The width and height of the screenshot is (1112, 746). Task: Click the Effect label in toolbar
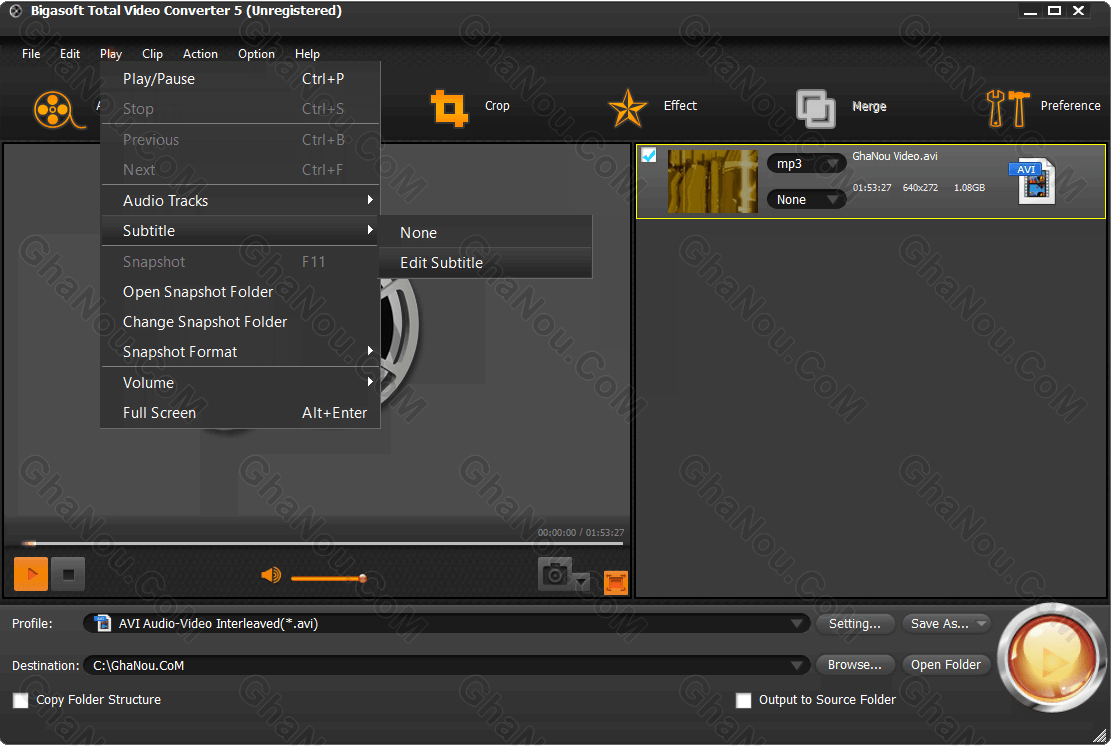[x=680, y=106]
